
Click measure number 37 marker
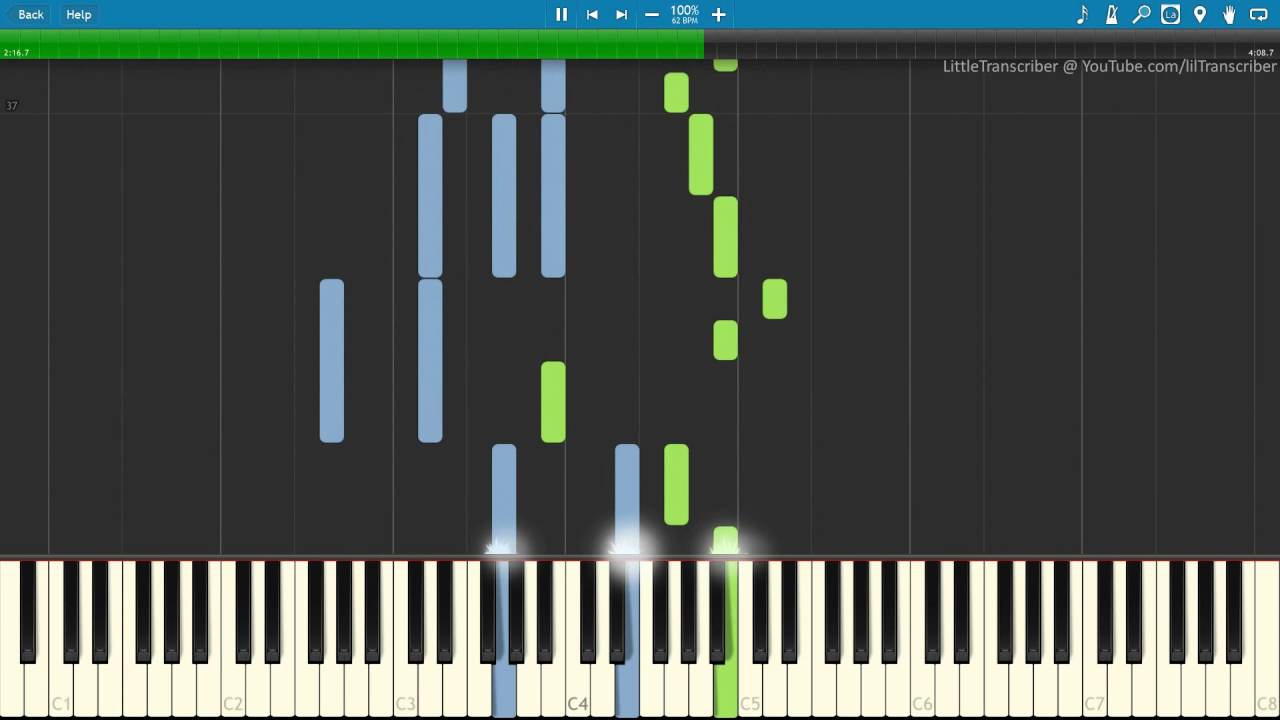[12, 105]
